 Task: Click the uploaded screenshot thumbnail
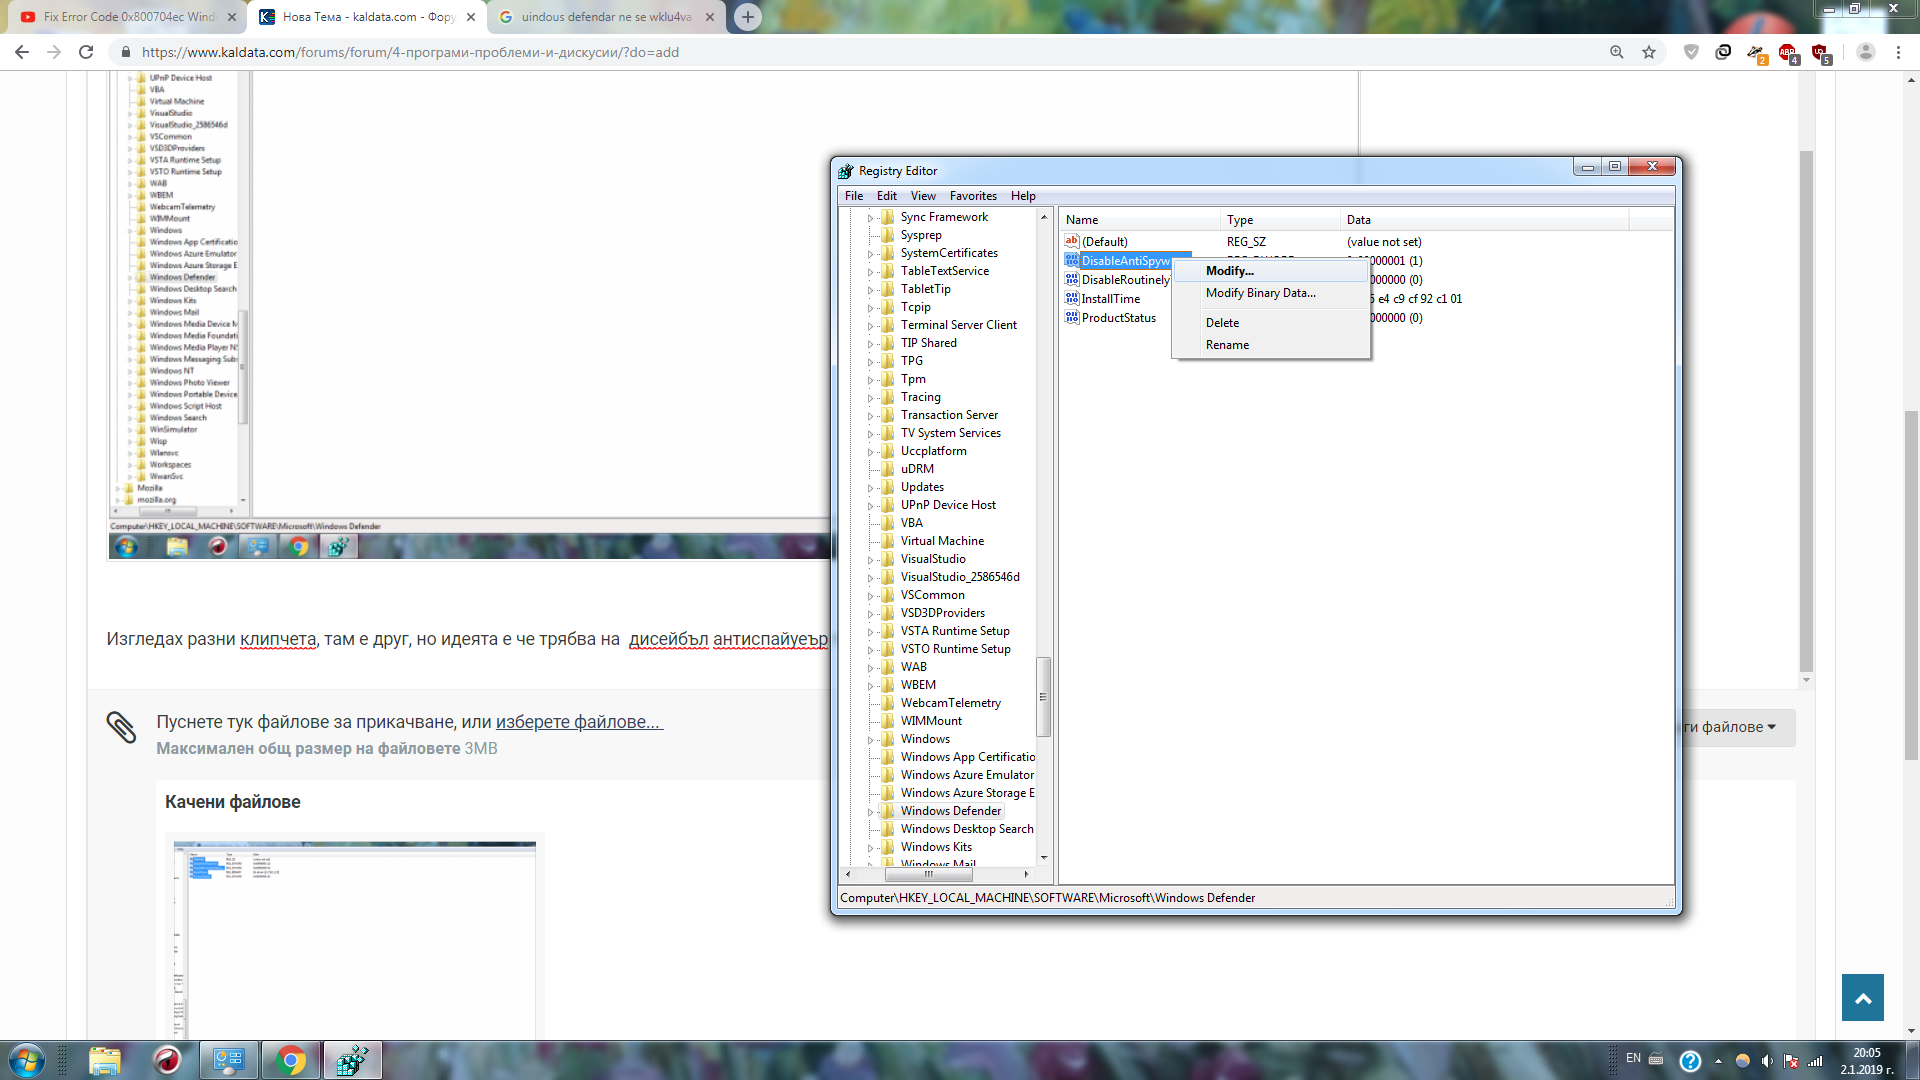pos(355,938)
